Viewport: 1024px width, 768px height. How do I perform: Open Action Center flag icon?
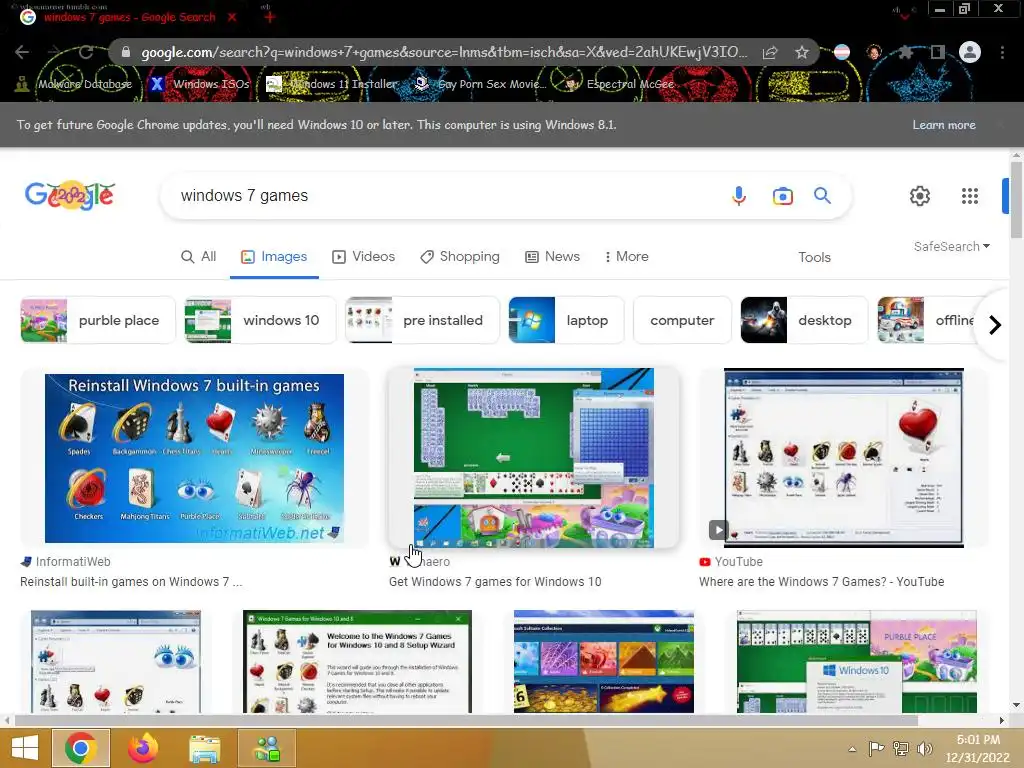coord(876,748)
